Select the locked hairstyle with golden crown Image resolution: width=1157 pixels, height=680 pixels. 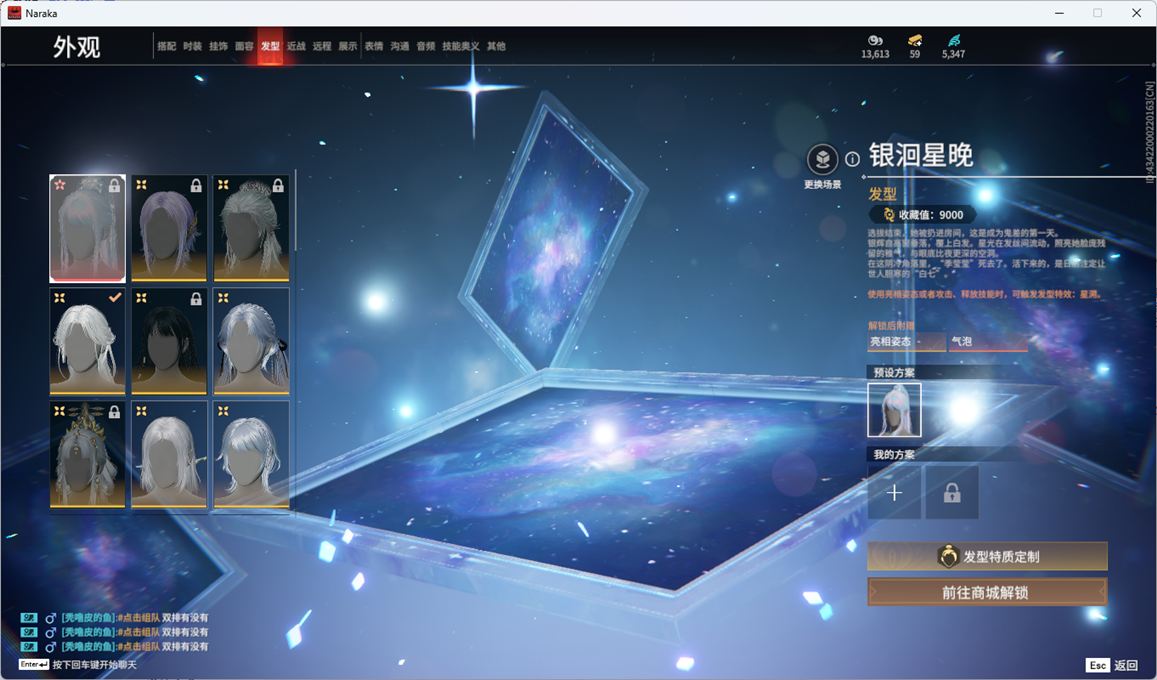(x=87, y=455)
